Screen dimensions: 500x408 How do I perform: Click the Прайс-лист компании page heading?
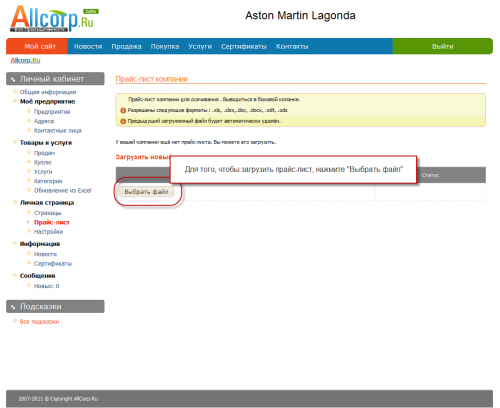(151, 79)
